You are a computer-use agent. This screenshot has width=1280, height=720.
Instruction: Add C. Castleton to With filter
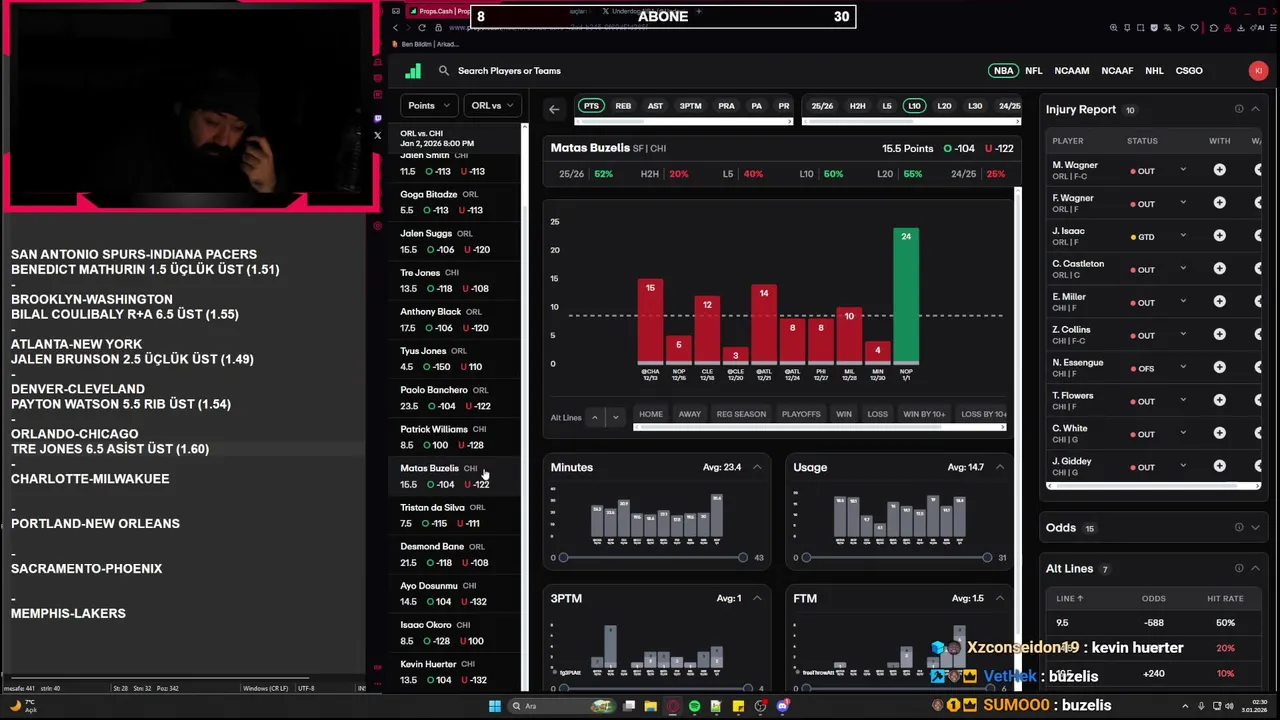pos(1219,269)
